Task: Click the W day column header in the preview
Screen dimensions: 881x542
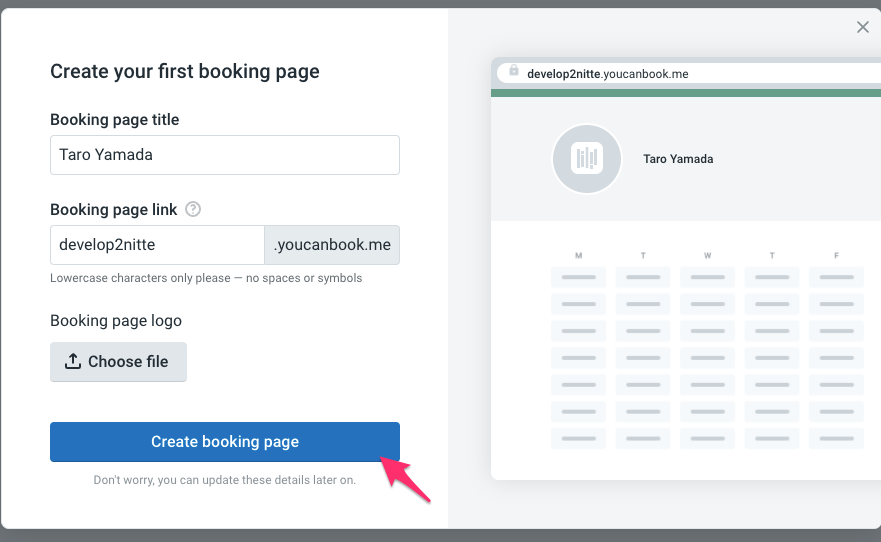Action: [x=707, y=256]
